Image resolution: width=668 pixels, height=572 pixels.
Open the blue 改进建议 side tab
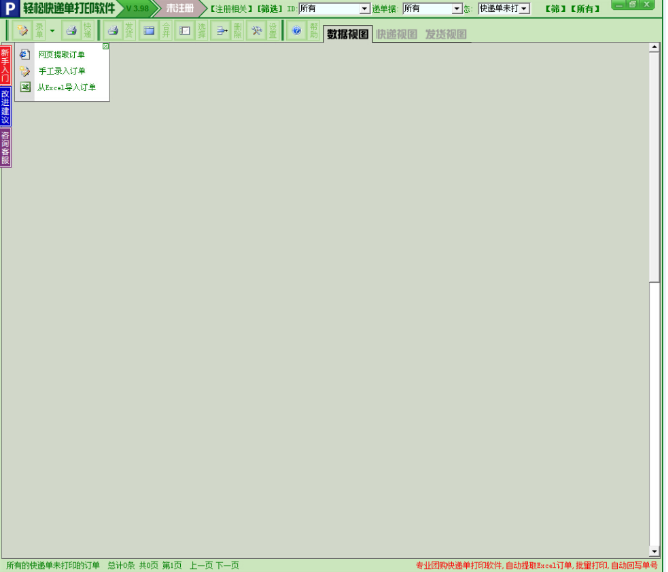point(5,106)
